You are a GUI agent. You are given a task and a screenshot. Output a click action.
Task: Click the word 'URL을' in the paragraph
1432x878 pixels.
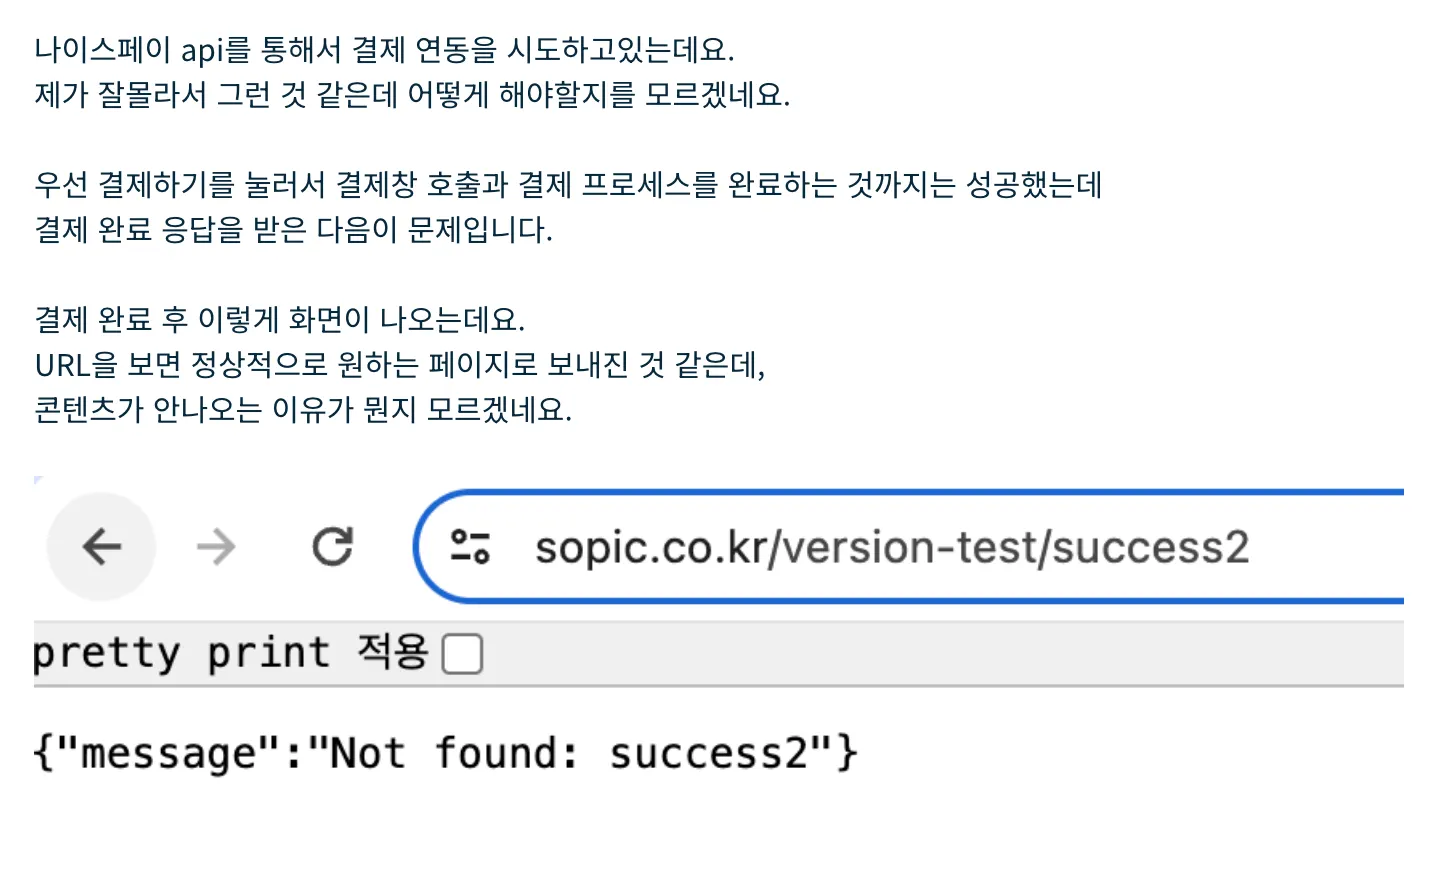point(75,364)
